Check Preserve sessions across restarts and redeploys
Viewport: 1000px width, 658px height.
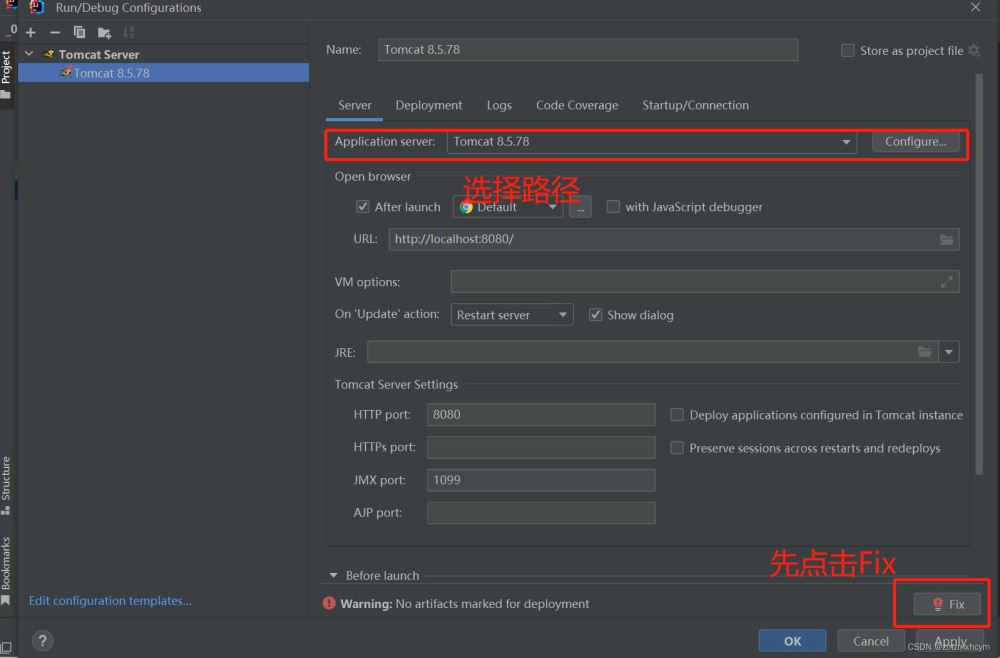coord(677,448)
